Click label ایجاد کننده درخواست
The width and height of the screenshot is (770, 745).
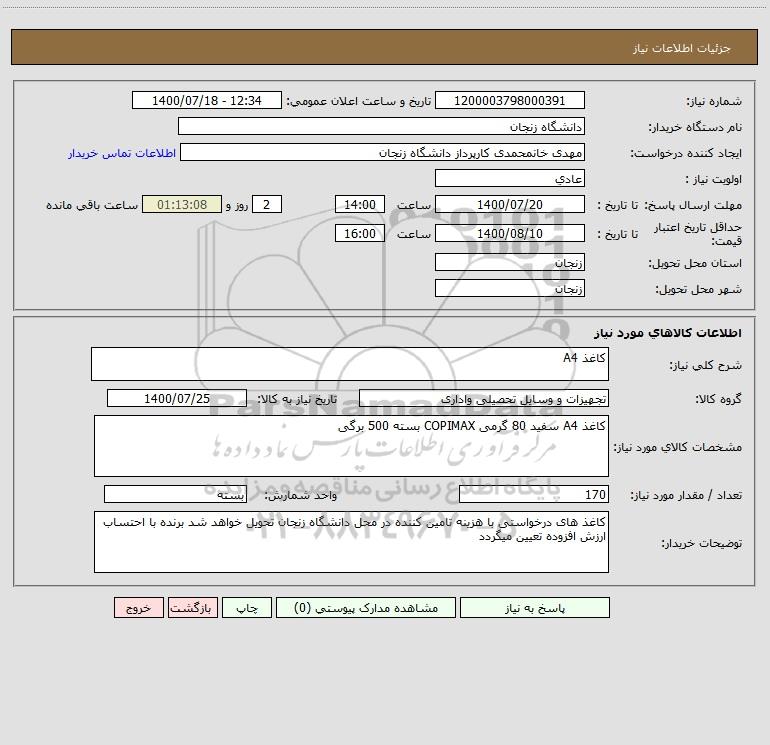click(686, 153)
